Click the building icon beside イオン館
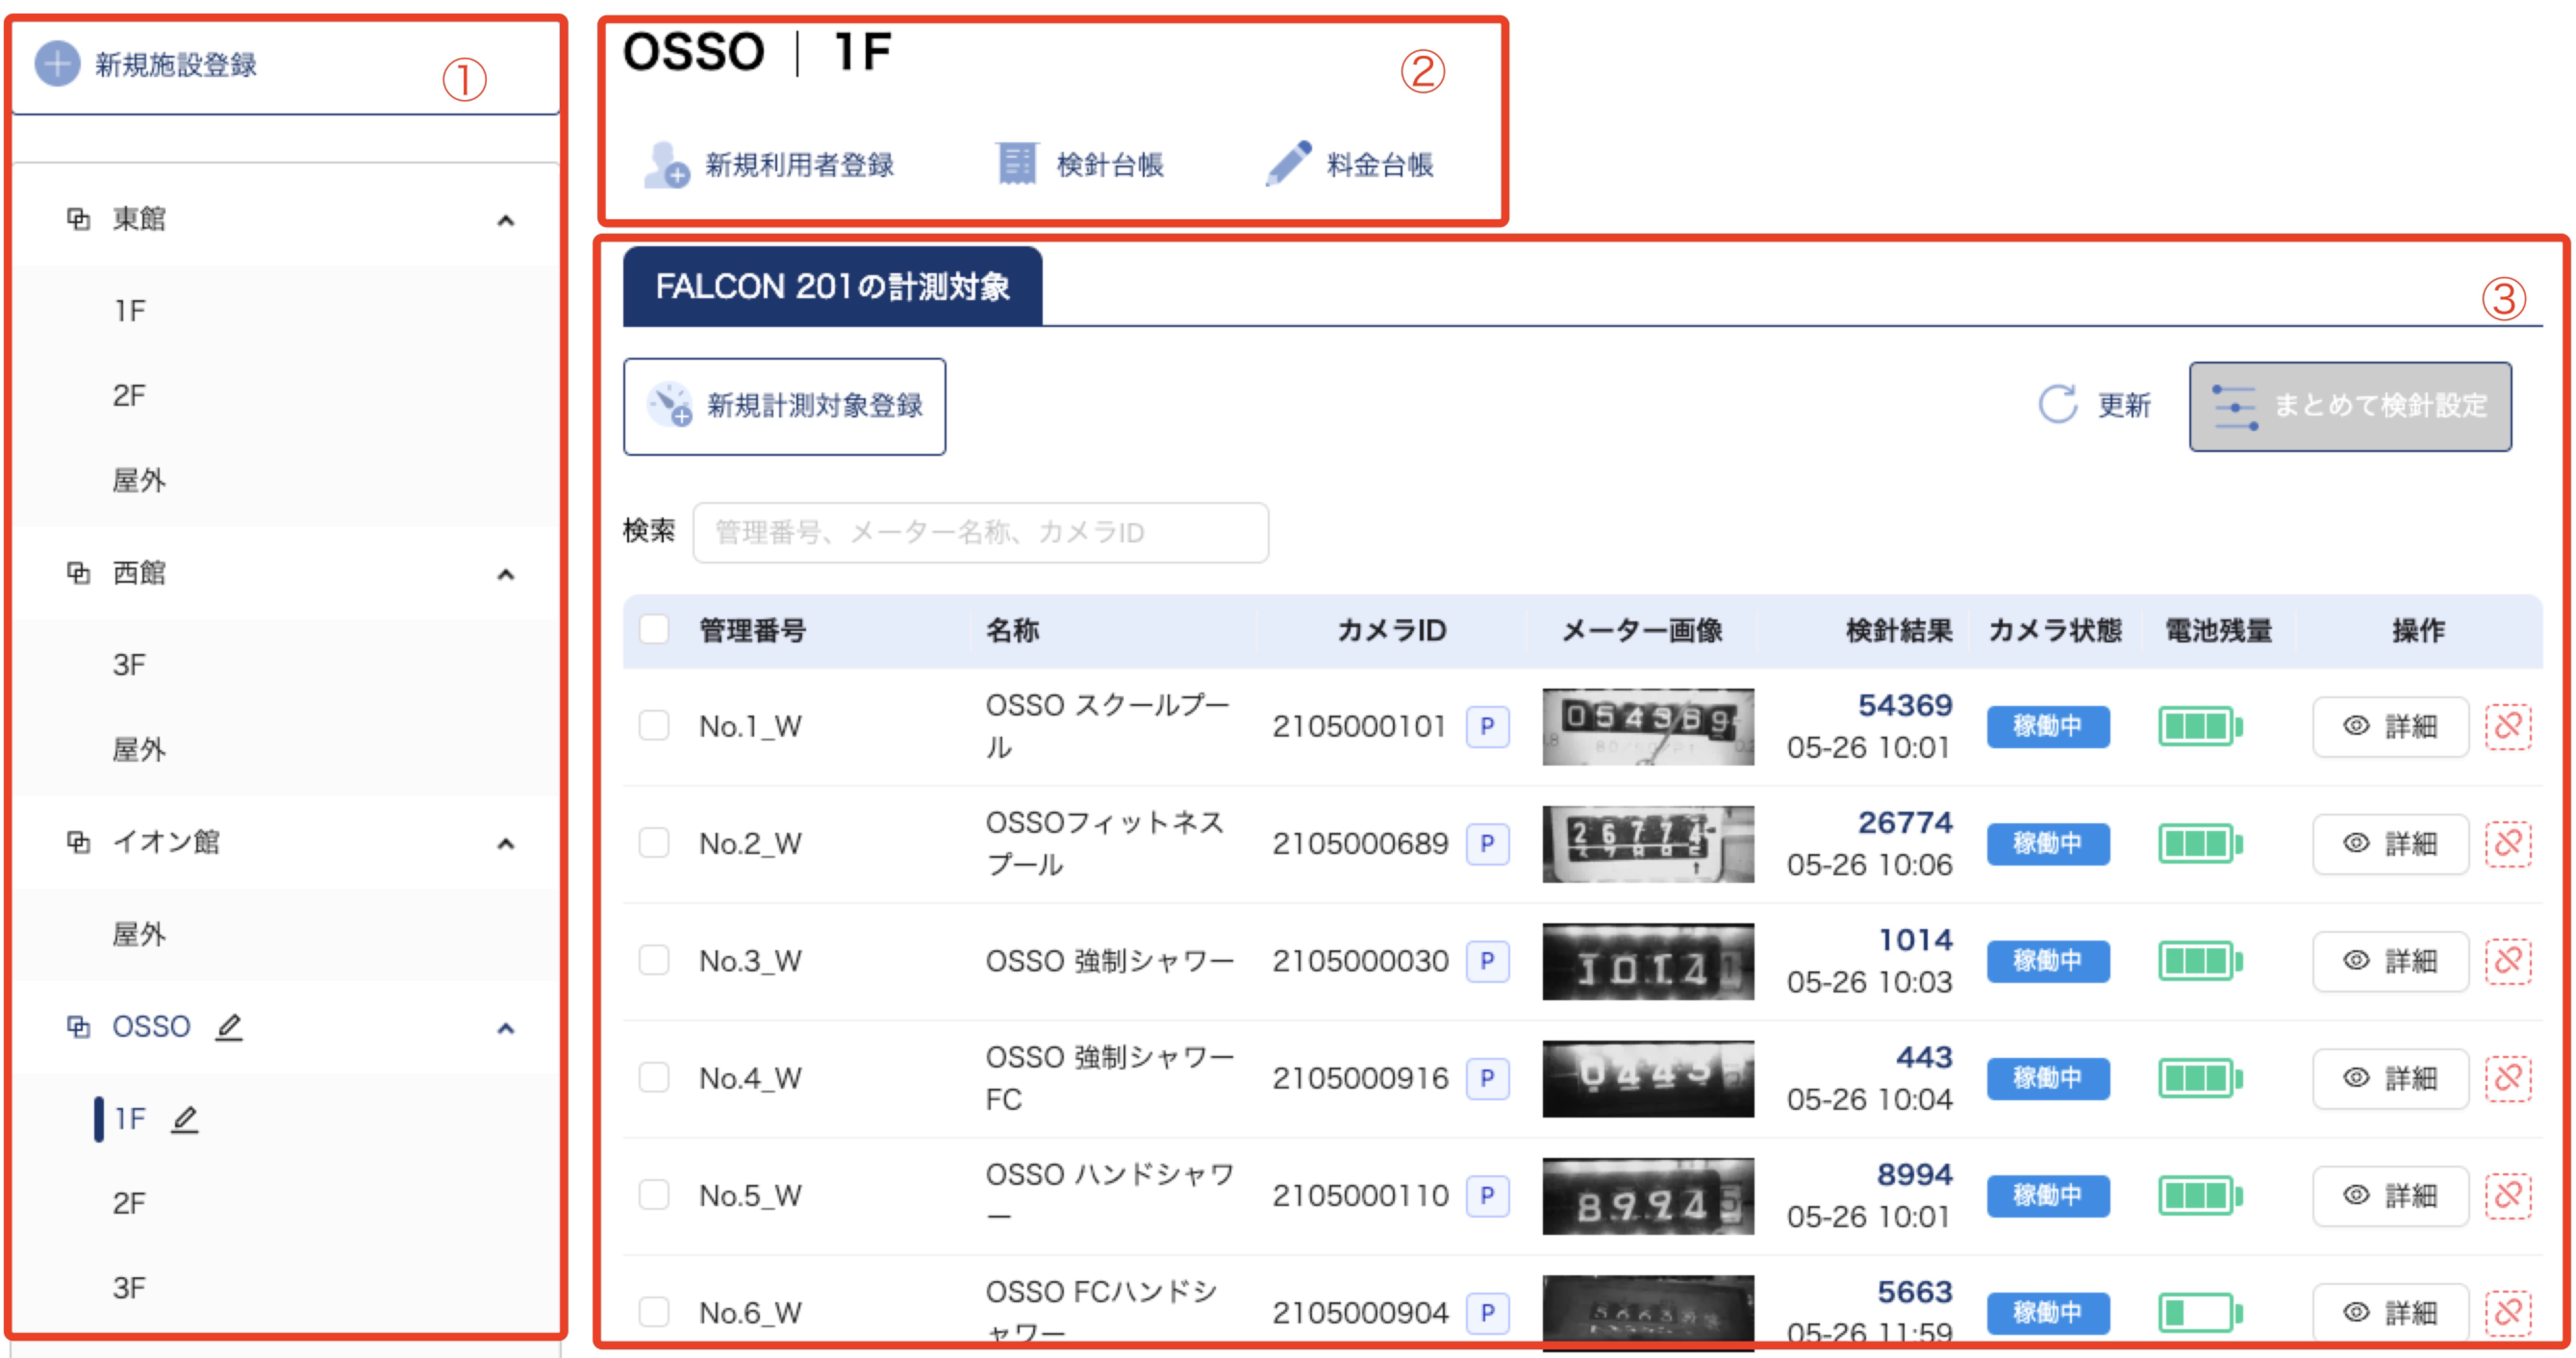This screenshot has height=1358, width=2576. [x=78, y=842]
